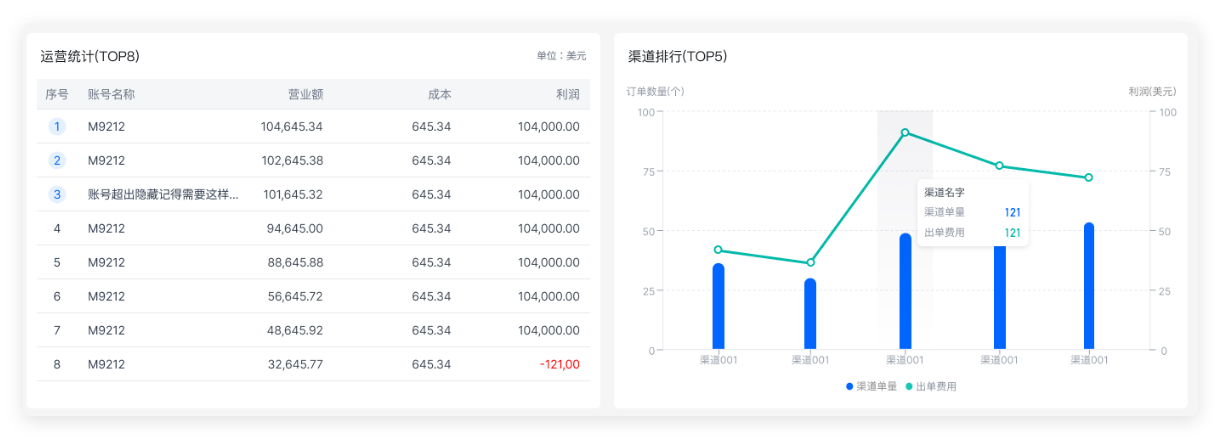Click the red negative profit value -121,00
This screenshot has height=439, width=1221.
559,365
